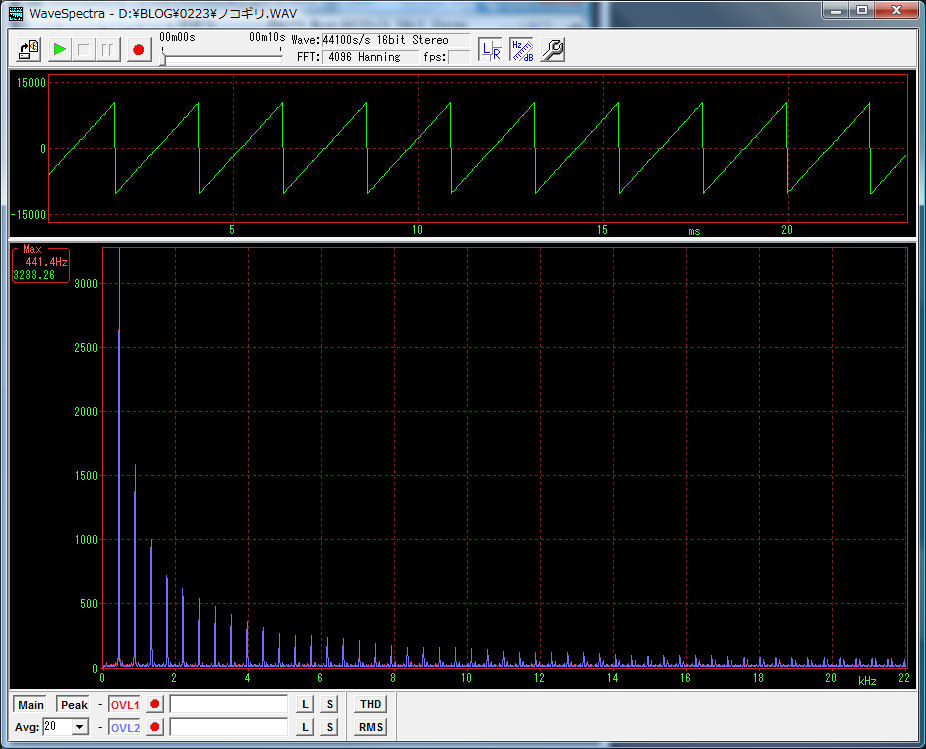Load overlay 2 with its L button

pos(305,727)
